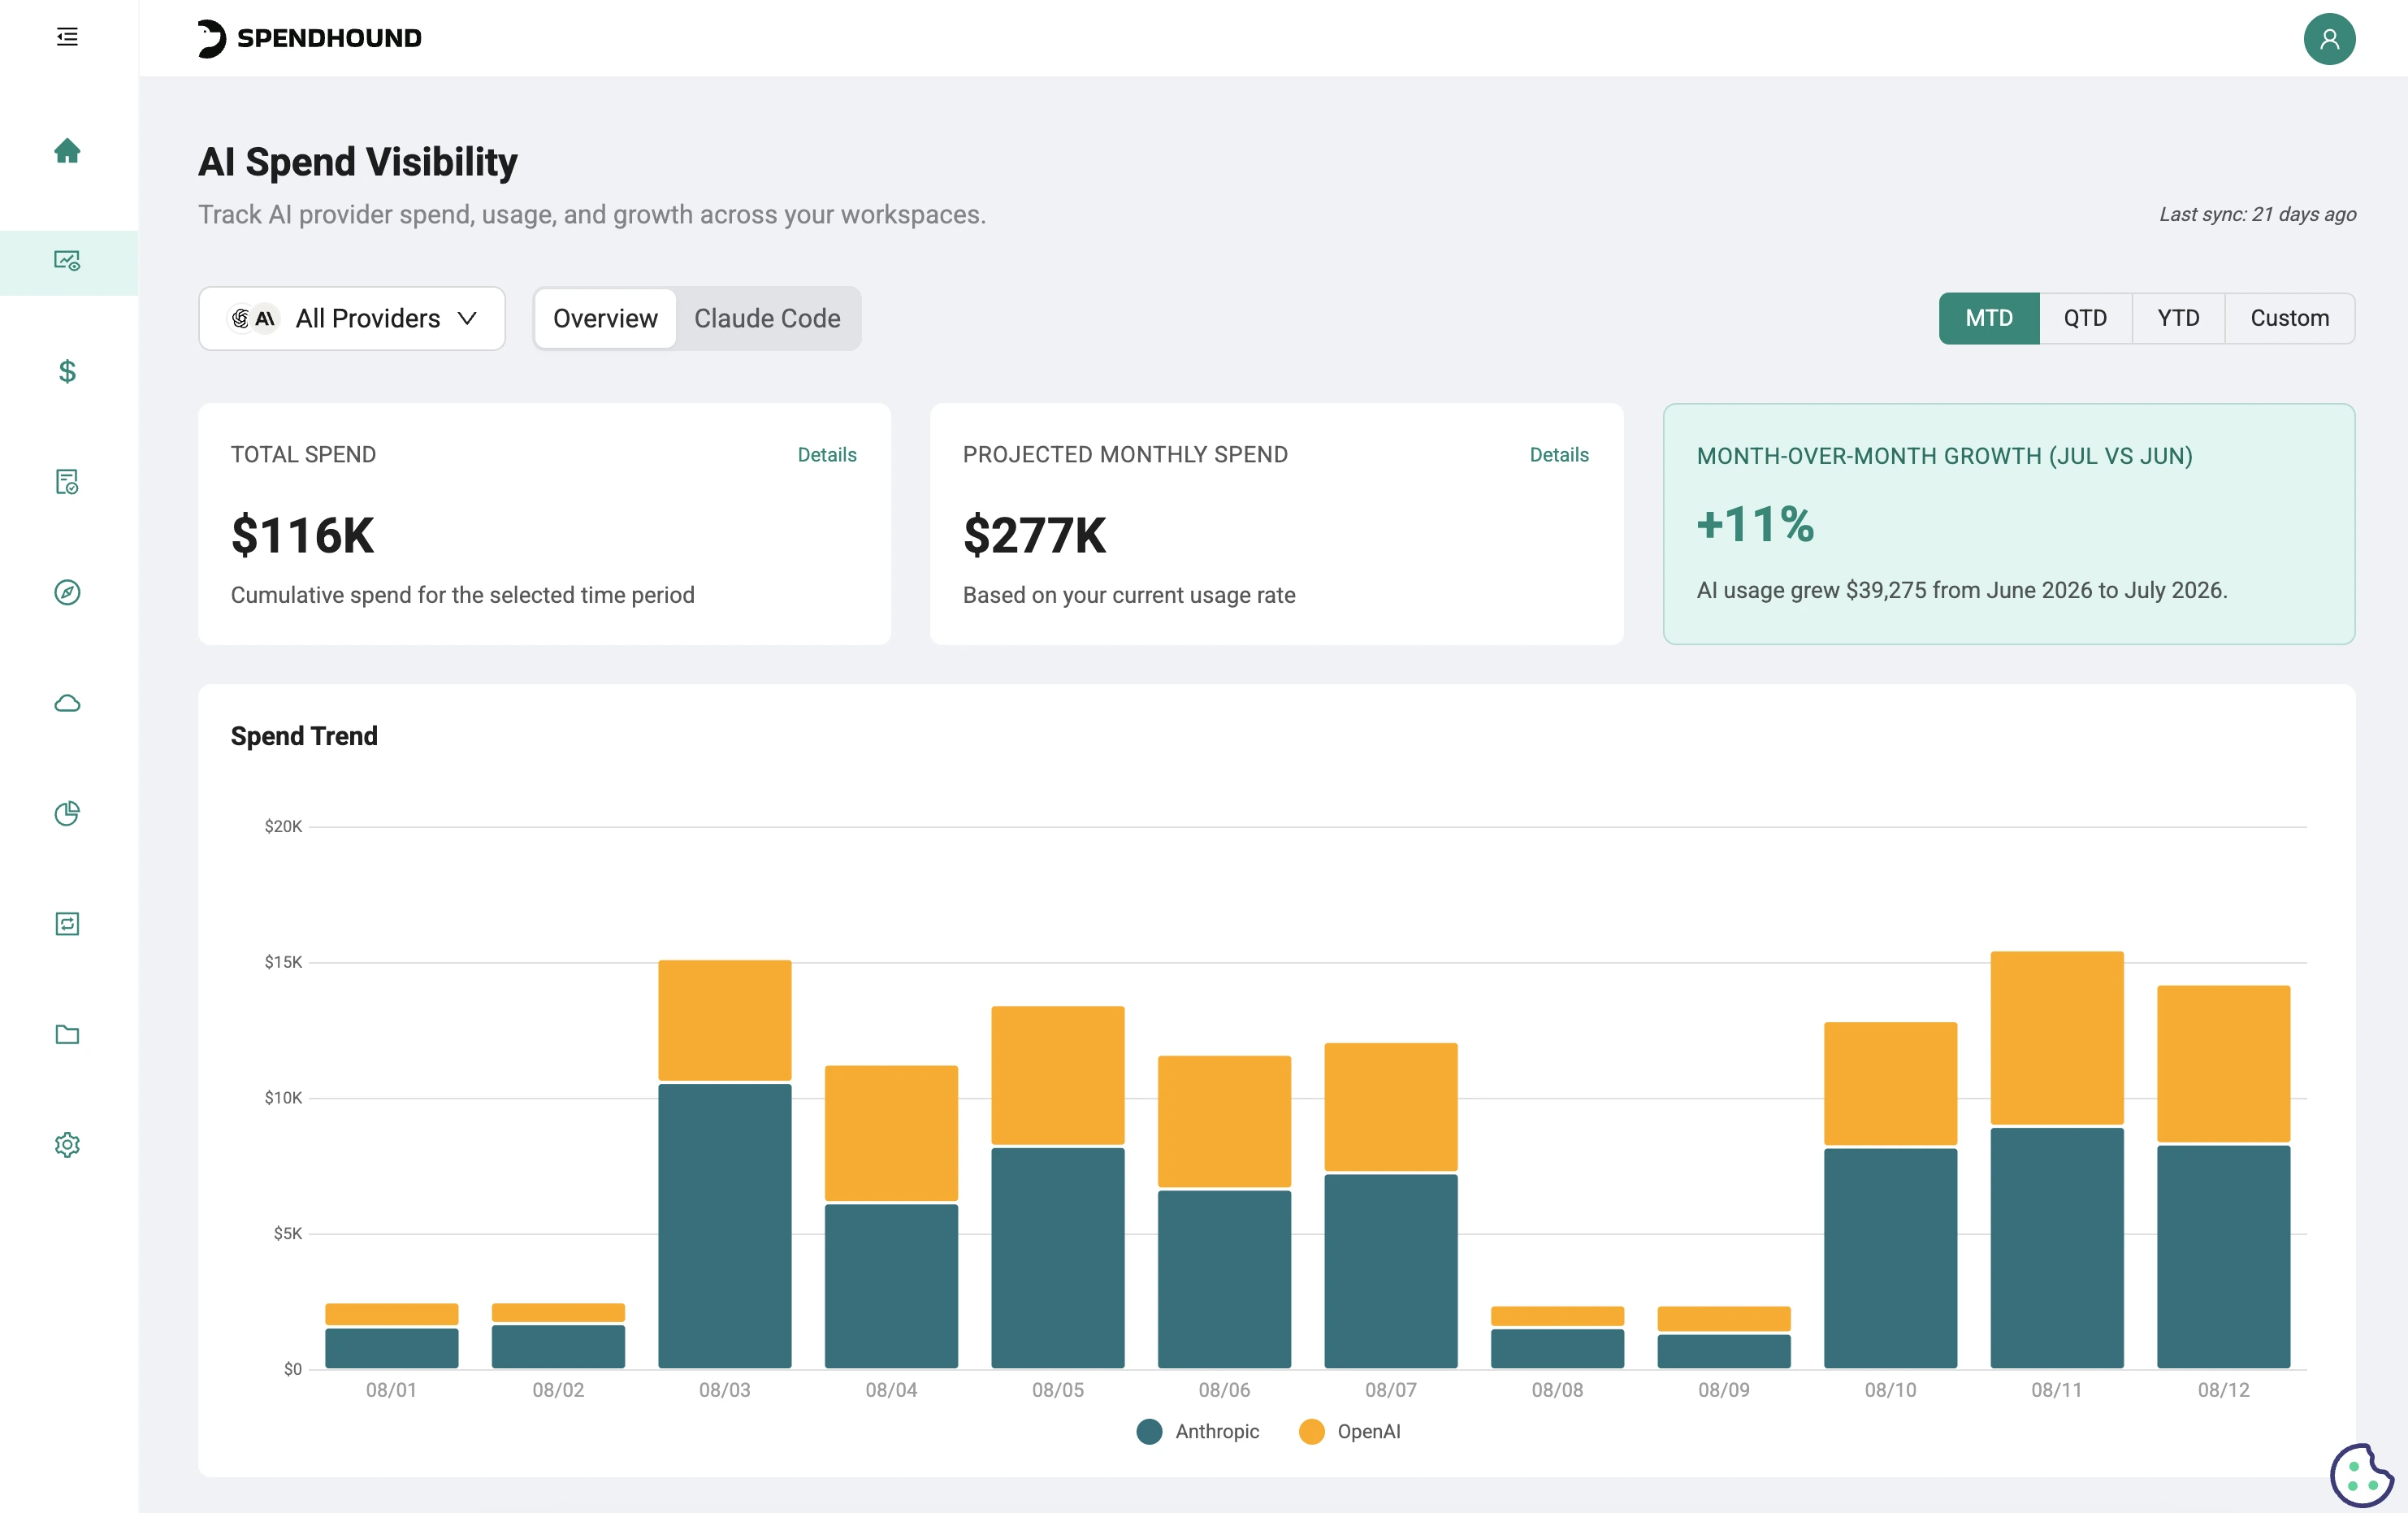Open the compass icon in sidebar
The image size is (2408, 1513).
coord(67,592)
